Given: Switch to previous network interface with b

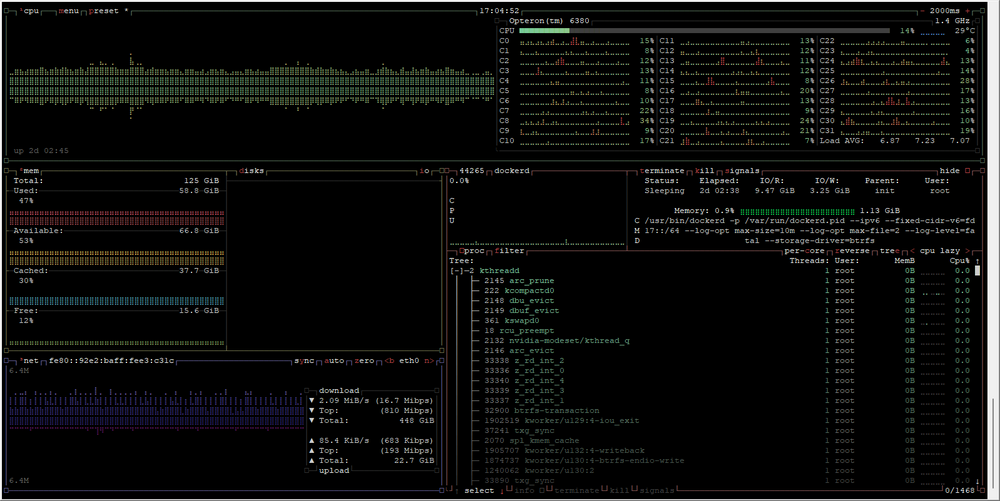Looking at the screenshot, I should coord(390,361).
